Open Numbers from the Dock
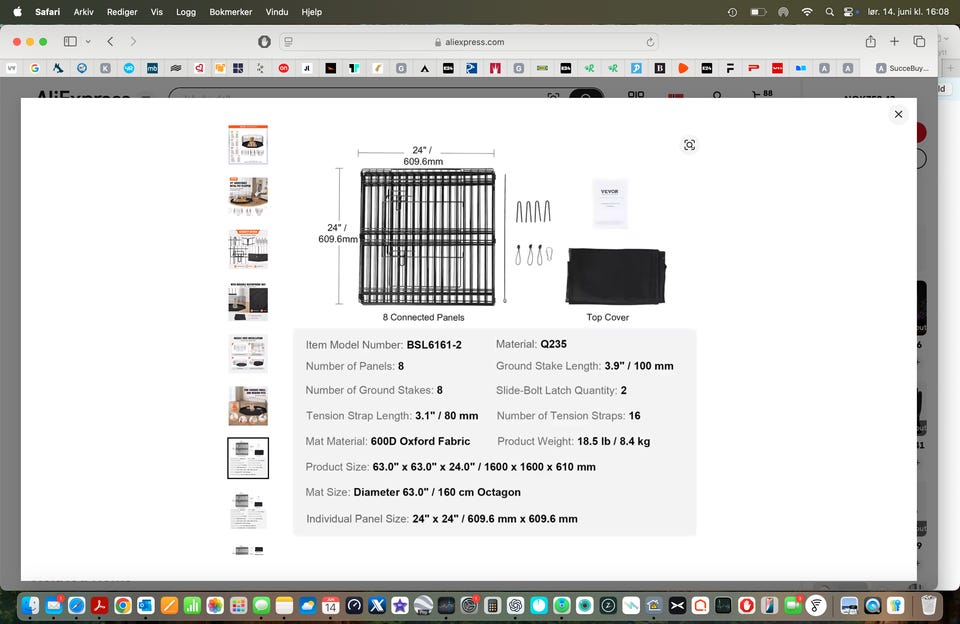 coord(192,606)
